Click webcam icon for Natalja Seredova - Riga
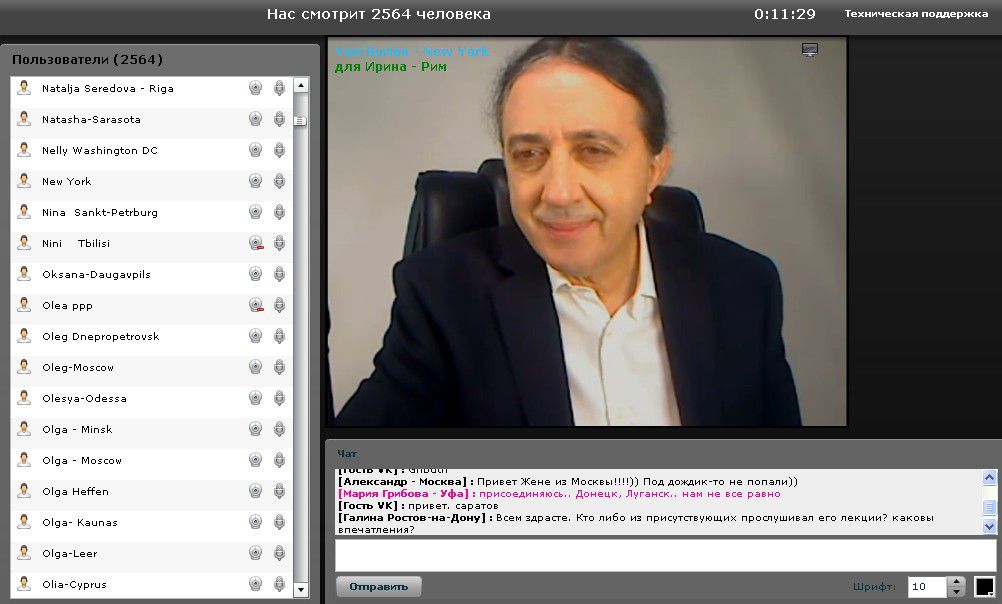The height and width of the screenshot is (604, 1002). coord(256,88)
